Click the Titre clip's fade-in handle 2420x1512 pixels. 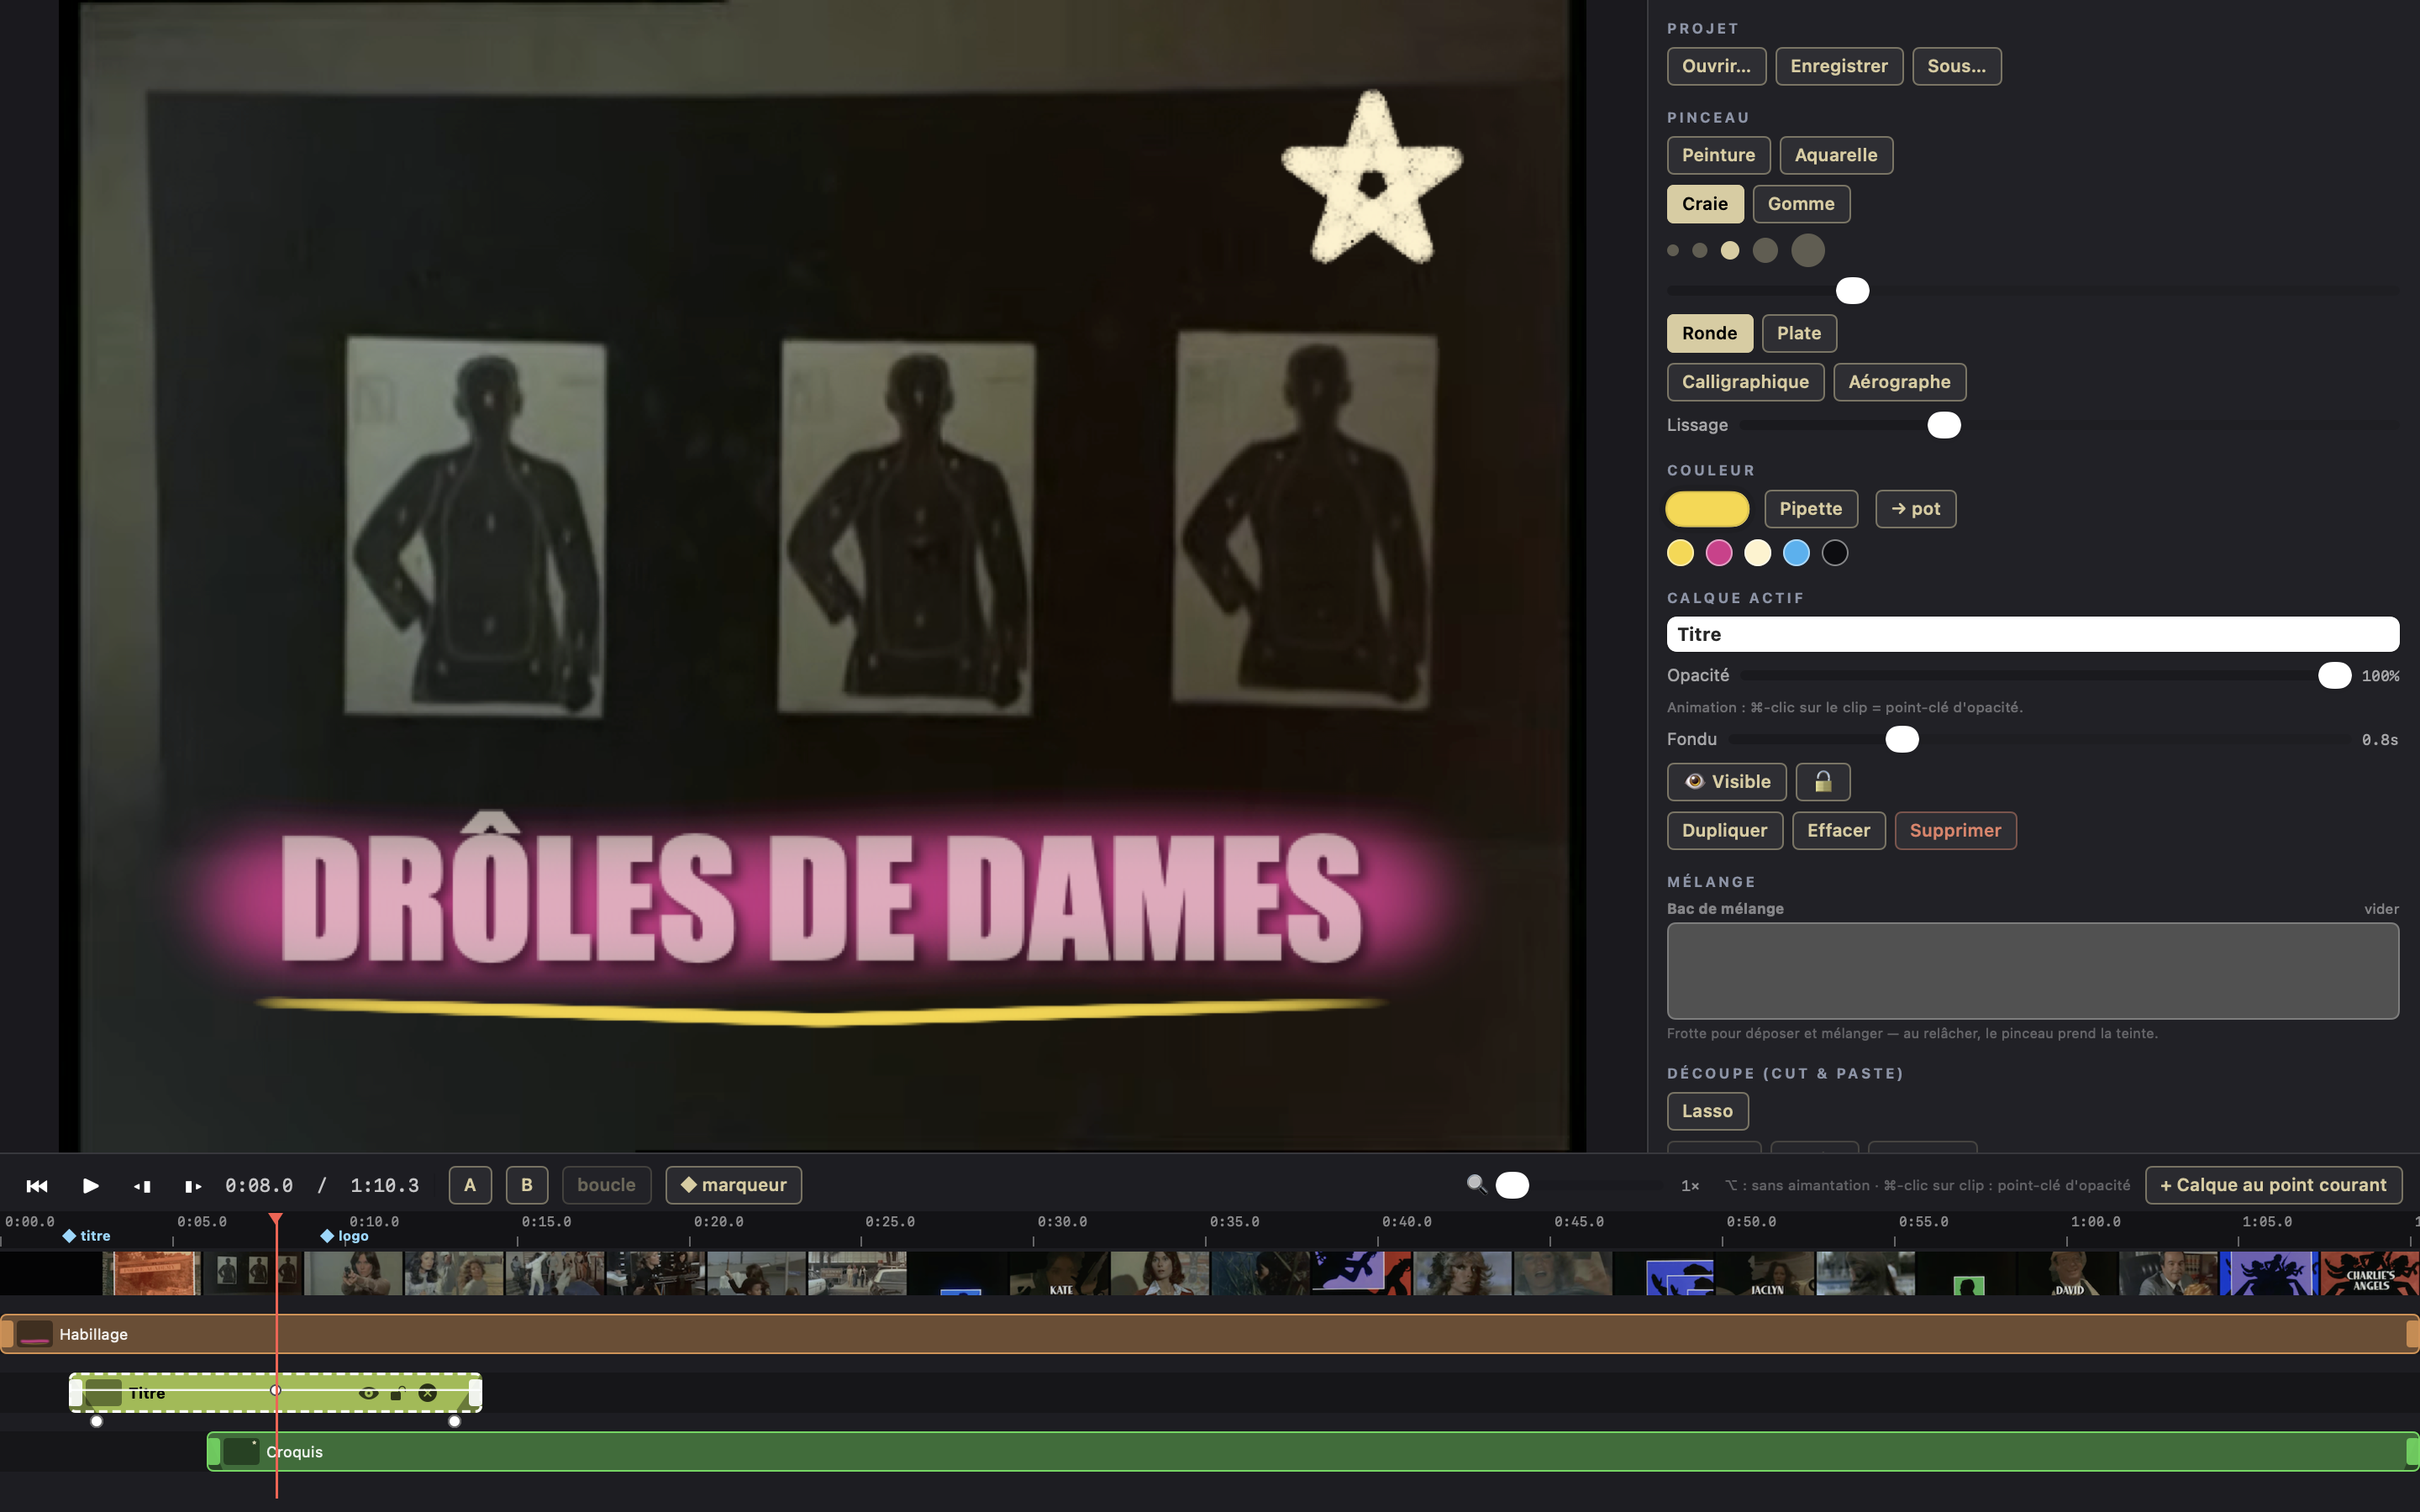96,1421
